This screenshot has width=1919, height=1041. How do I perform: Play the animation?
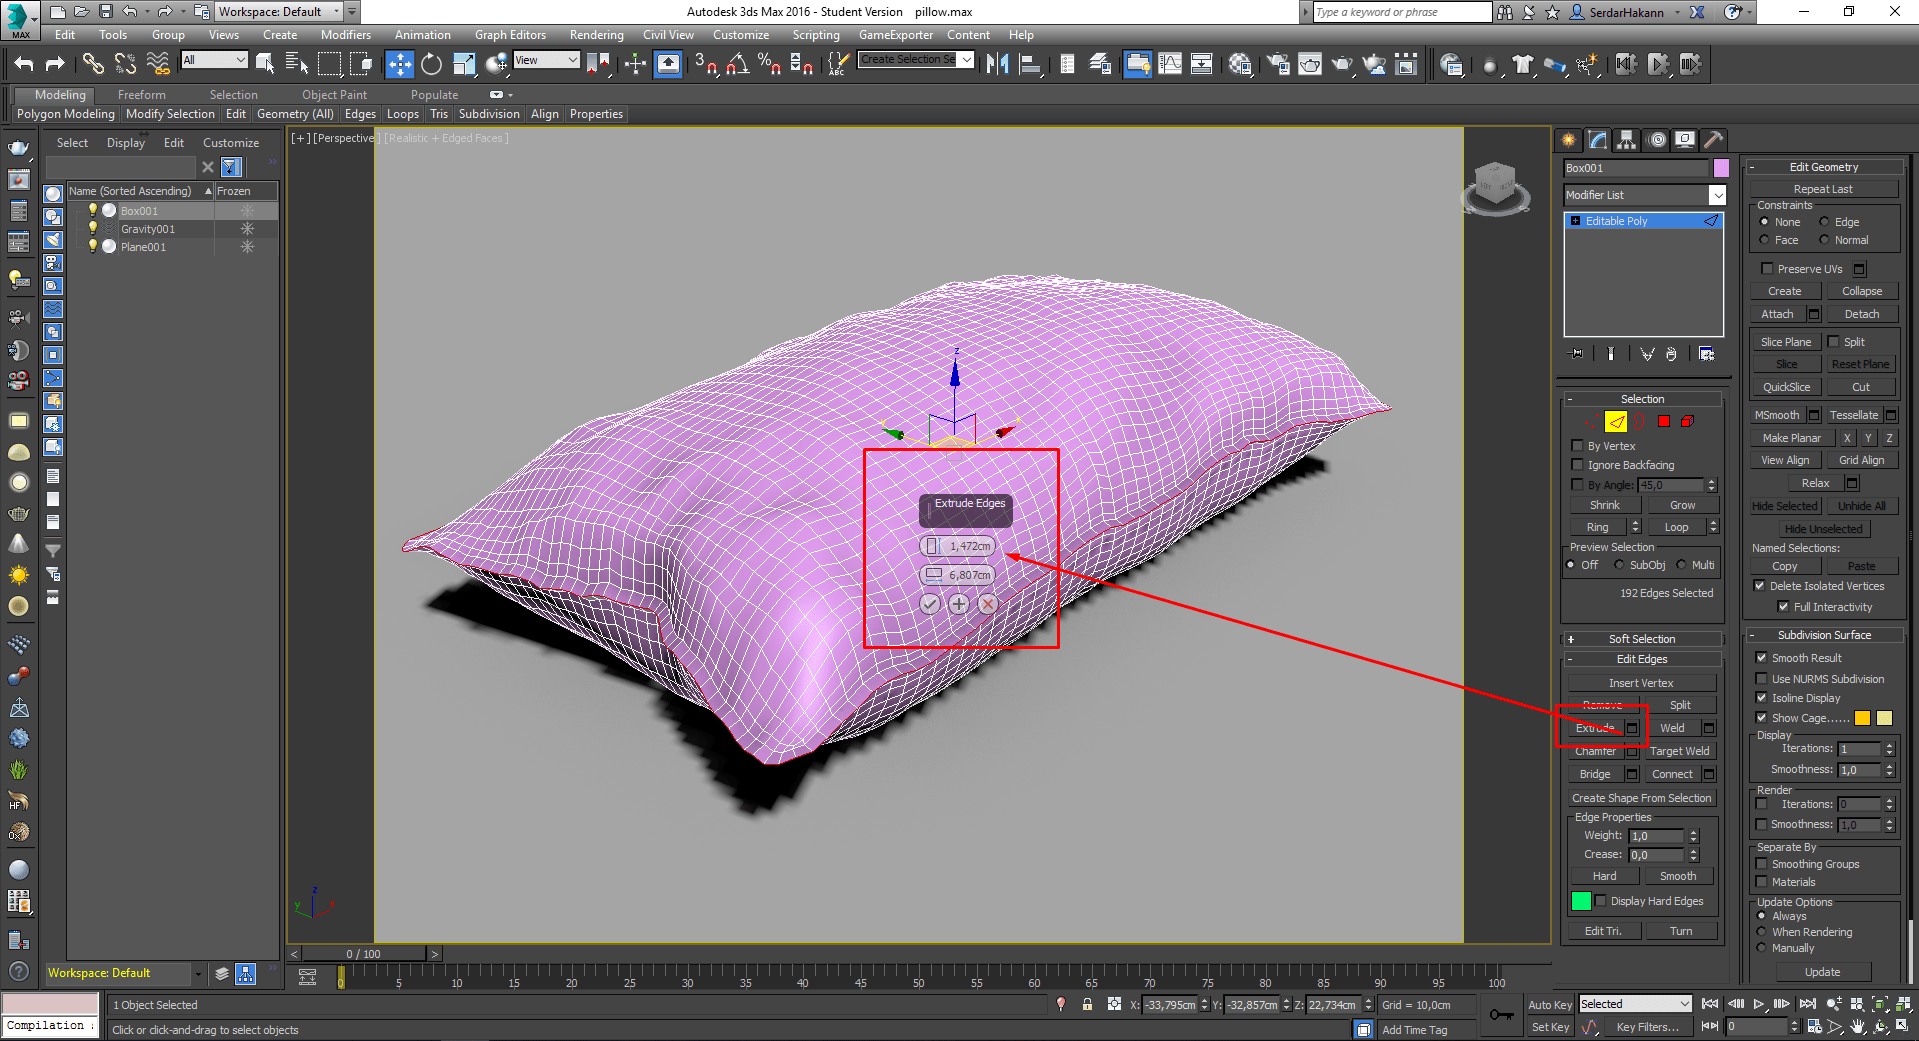[x=1759, y=1004]
